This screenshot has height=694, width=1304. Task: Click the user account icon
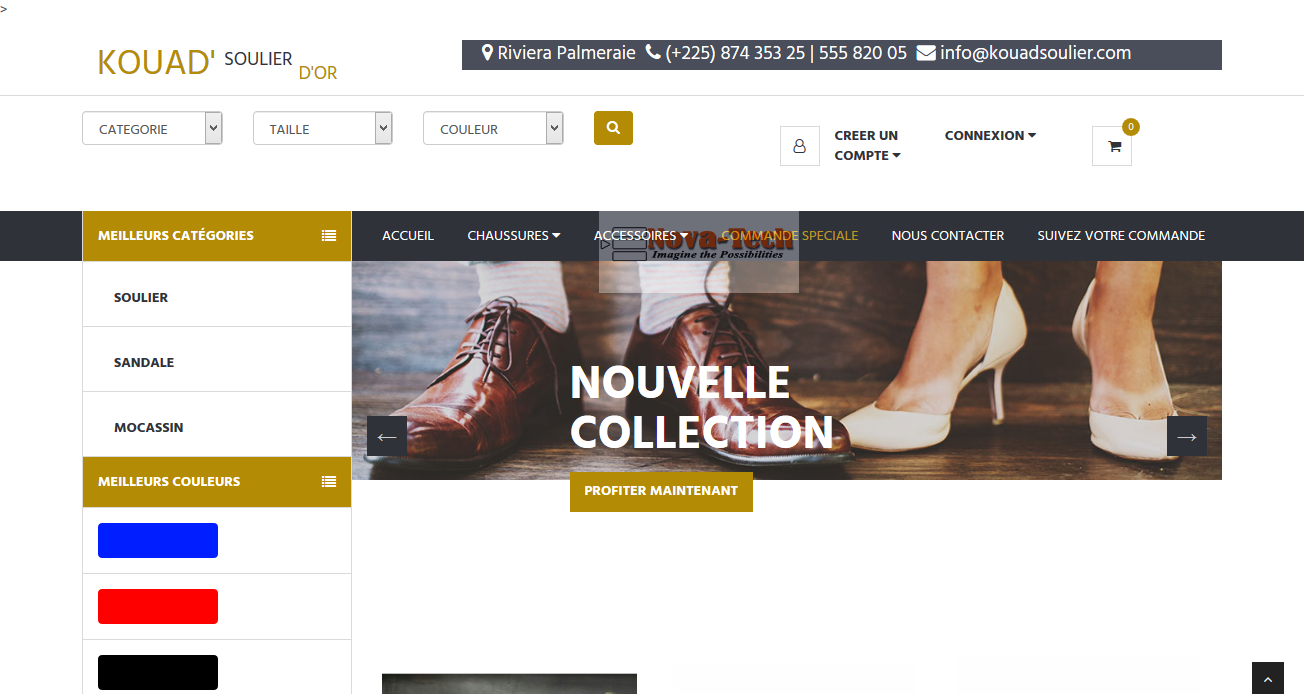point(799,146)
